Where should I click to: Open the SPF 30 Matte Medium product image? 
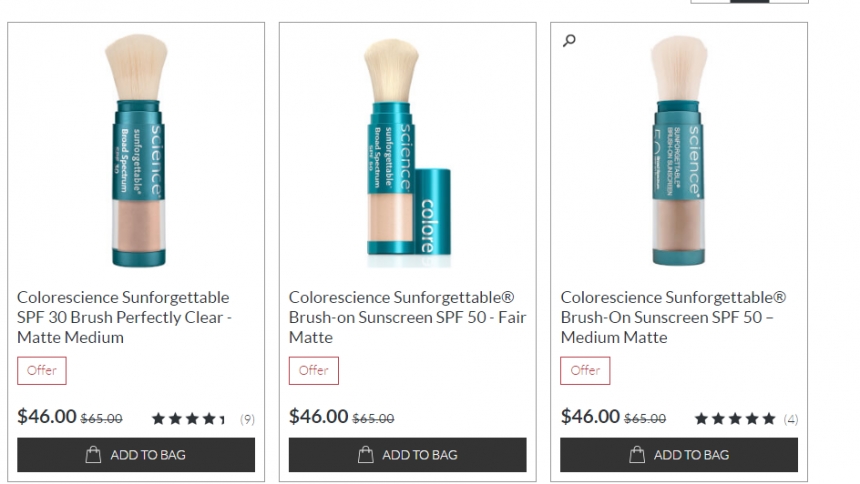point(136,150)
